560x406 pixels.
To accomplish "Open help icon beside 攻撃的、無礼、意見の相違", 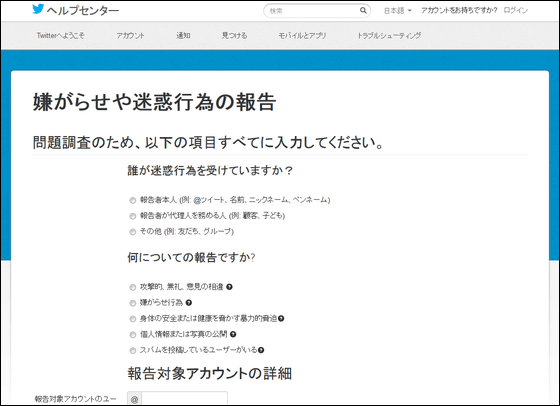I will pyautogui.click(x=229, y=287).
